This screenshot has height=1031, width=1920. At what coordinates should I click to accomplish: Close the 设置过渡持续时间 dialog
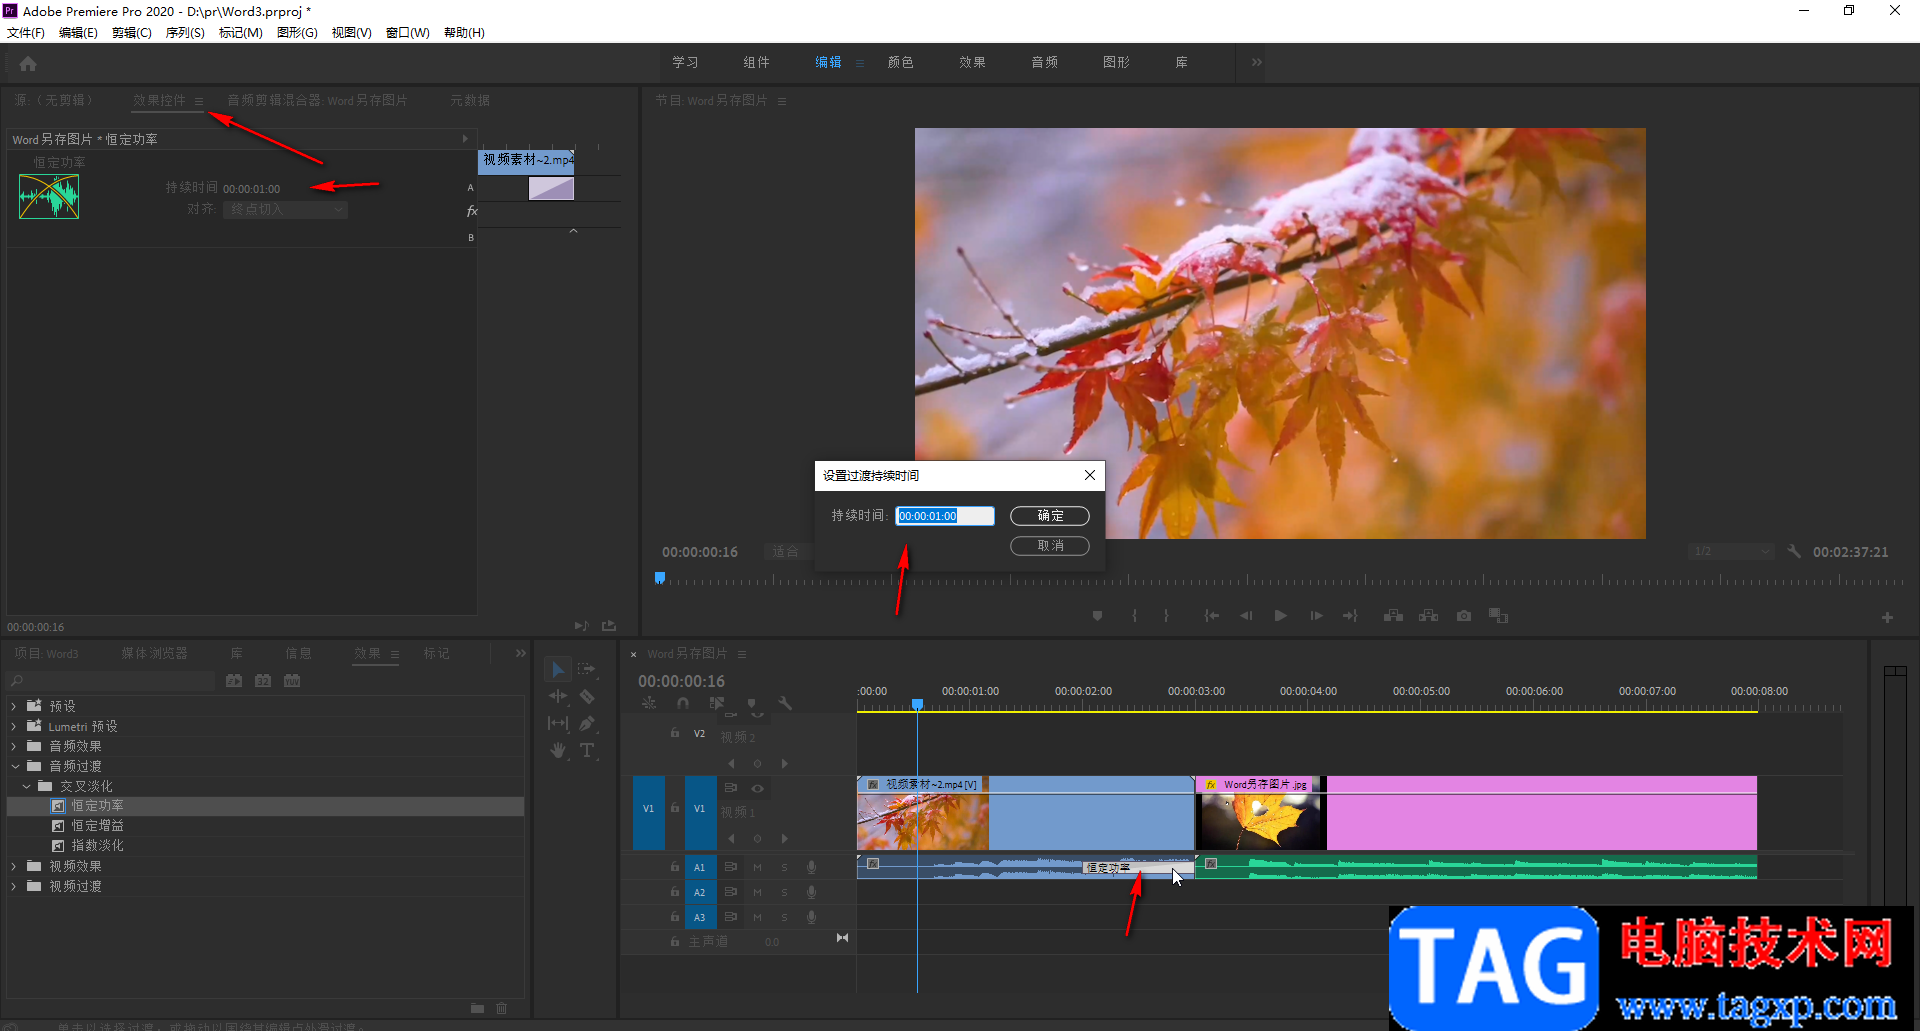(1090, 475)
